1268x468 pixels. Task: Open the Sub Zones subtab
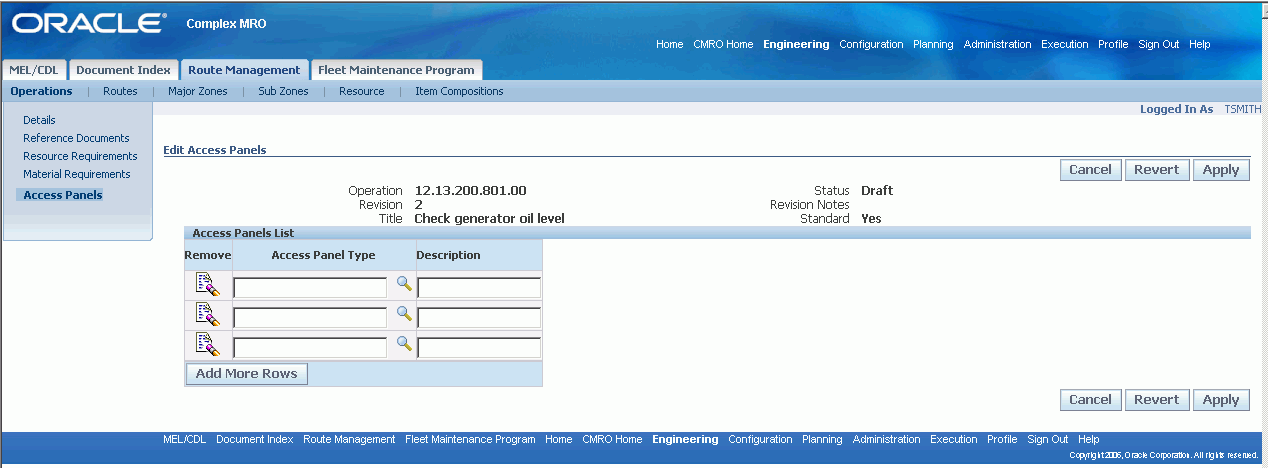pos(283,91)
